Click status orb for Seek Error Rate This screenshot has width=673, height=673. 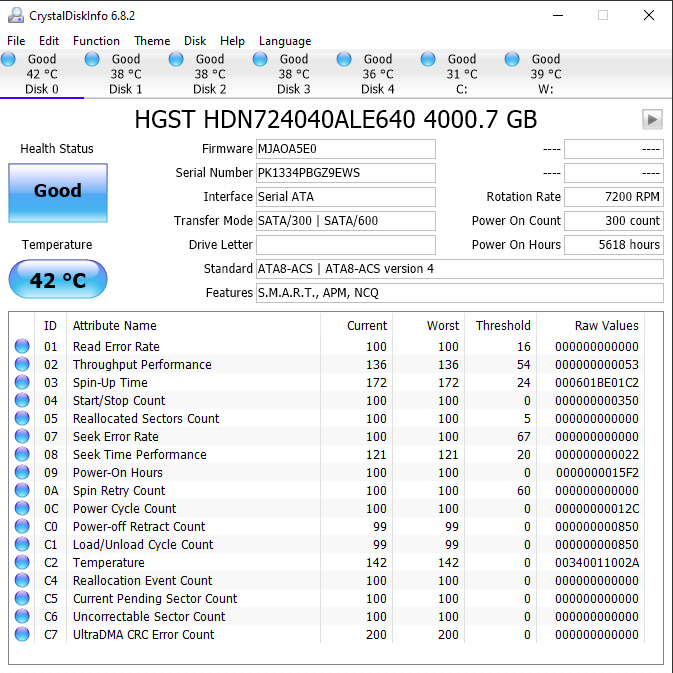(22, 436)
